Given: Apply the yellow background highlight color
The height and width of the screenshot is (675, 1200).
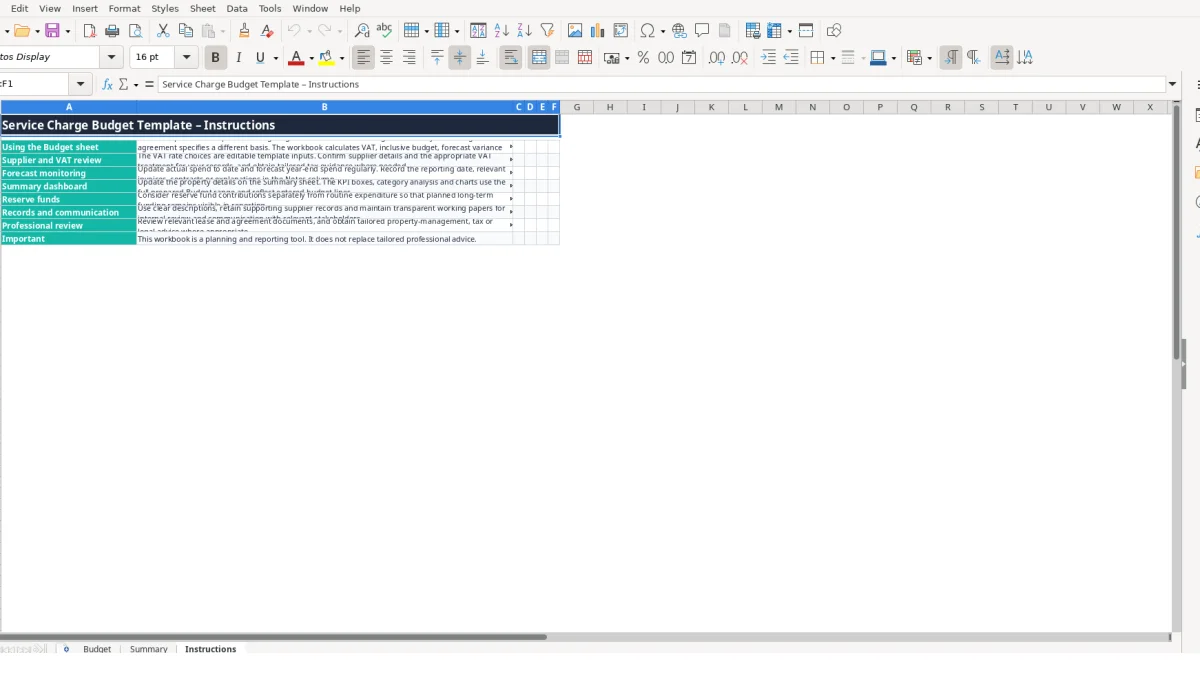Looking at the screenshot, I should click(326, 58).
